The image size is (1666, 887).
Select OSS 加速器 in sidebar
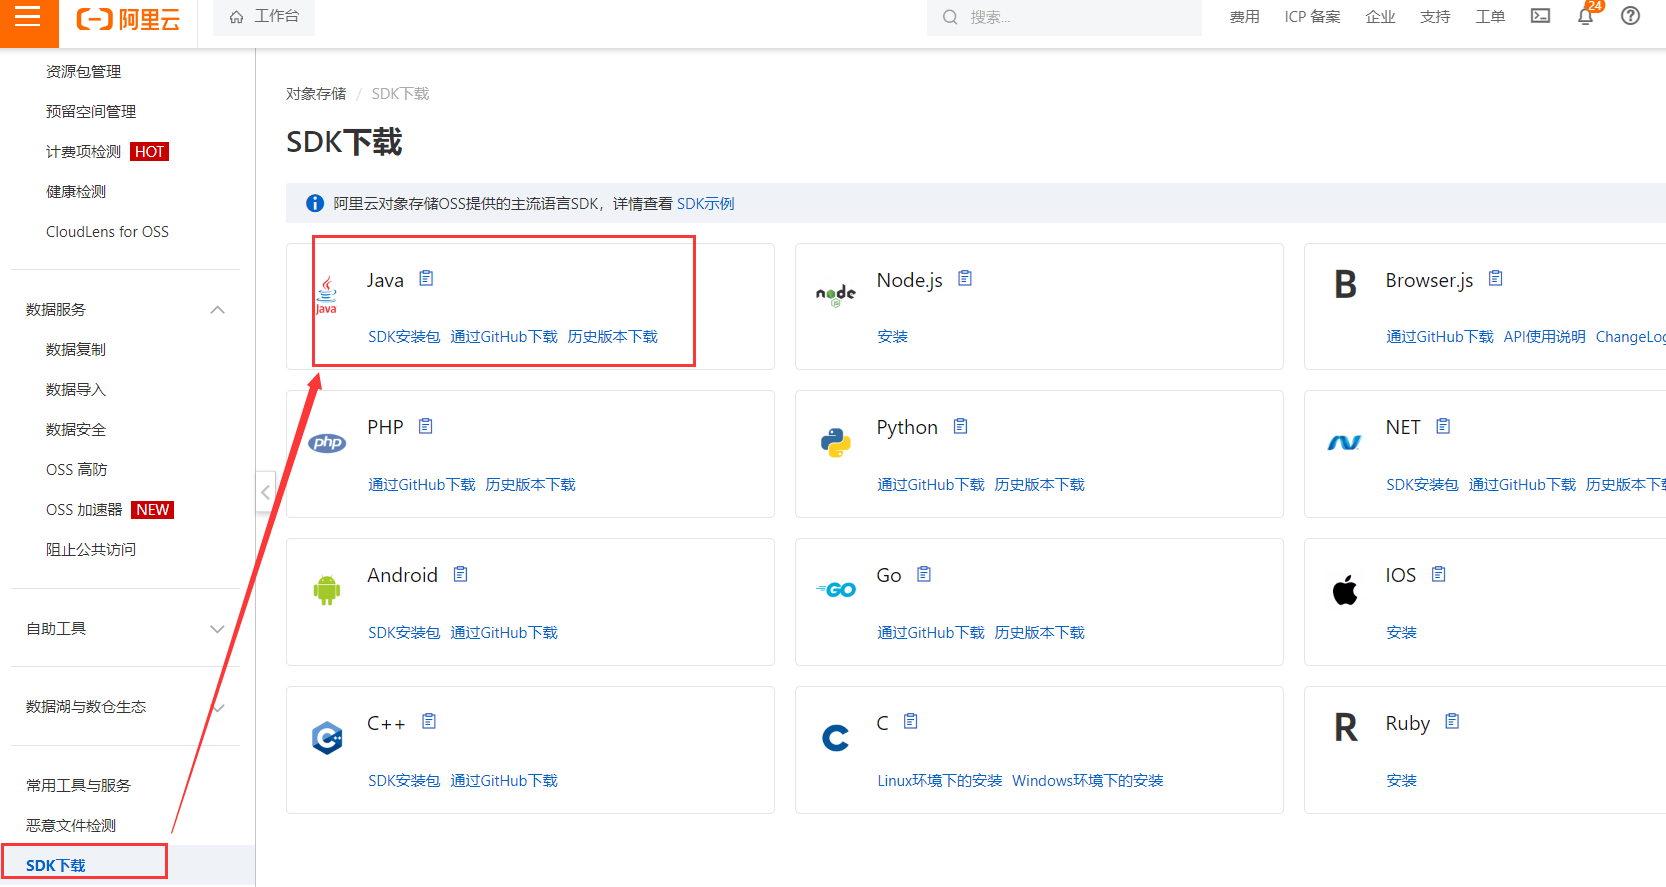[84, 510]
